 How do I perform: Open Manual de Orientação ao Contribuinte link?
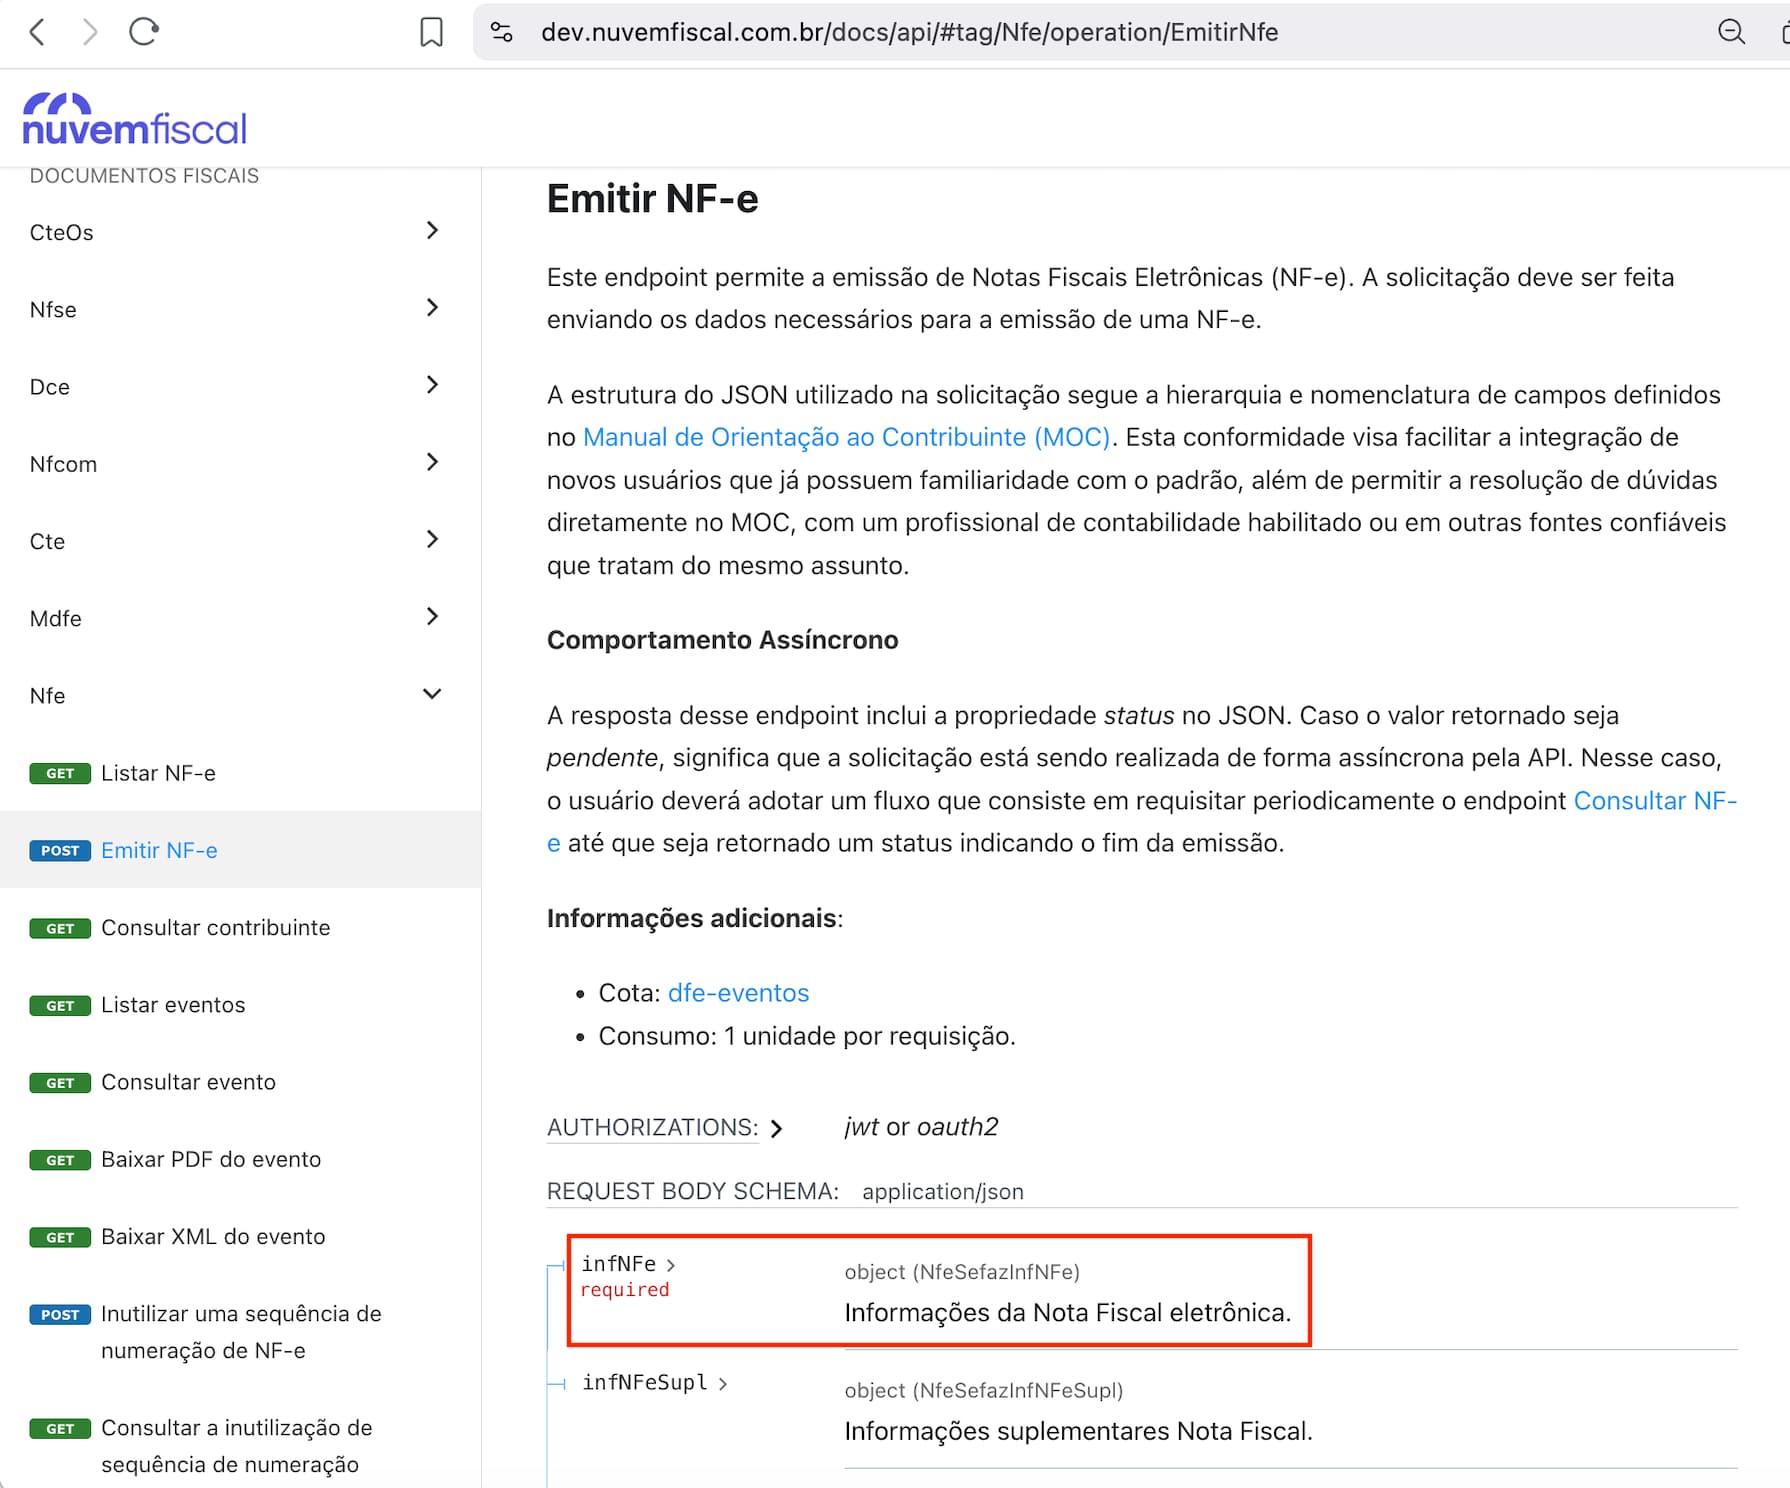click(846, 437)
